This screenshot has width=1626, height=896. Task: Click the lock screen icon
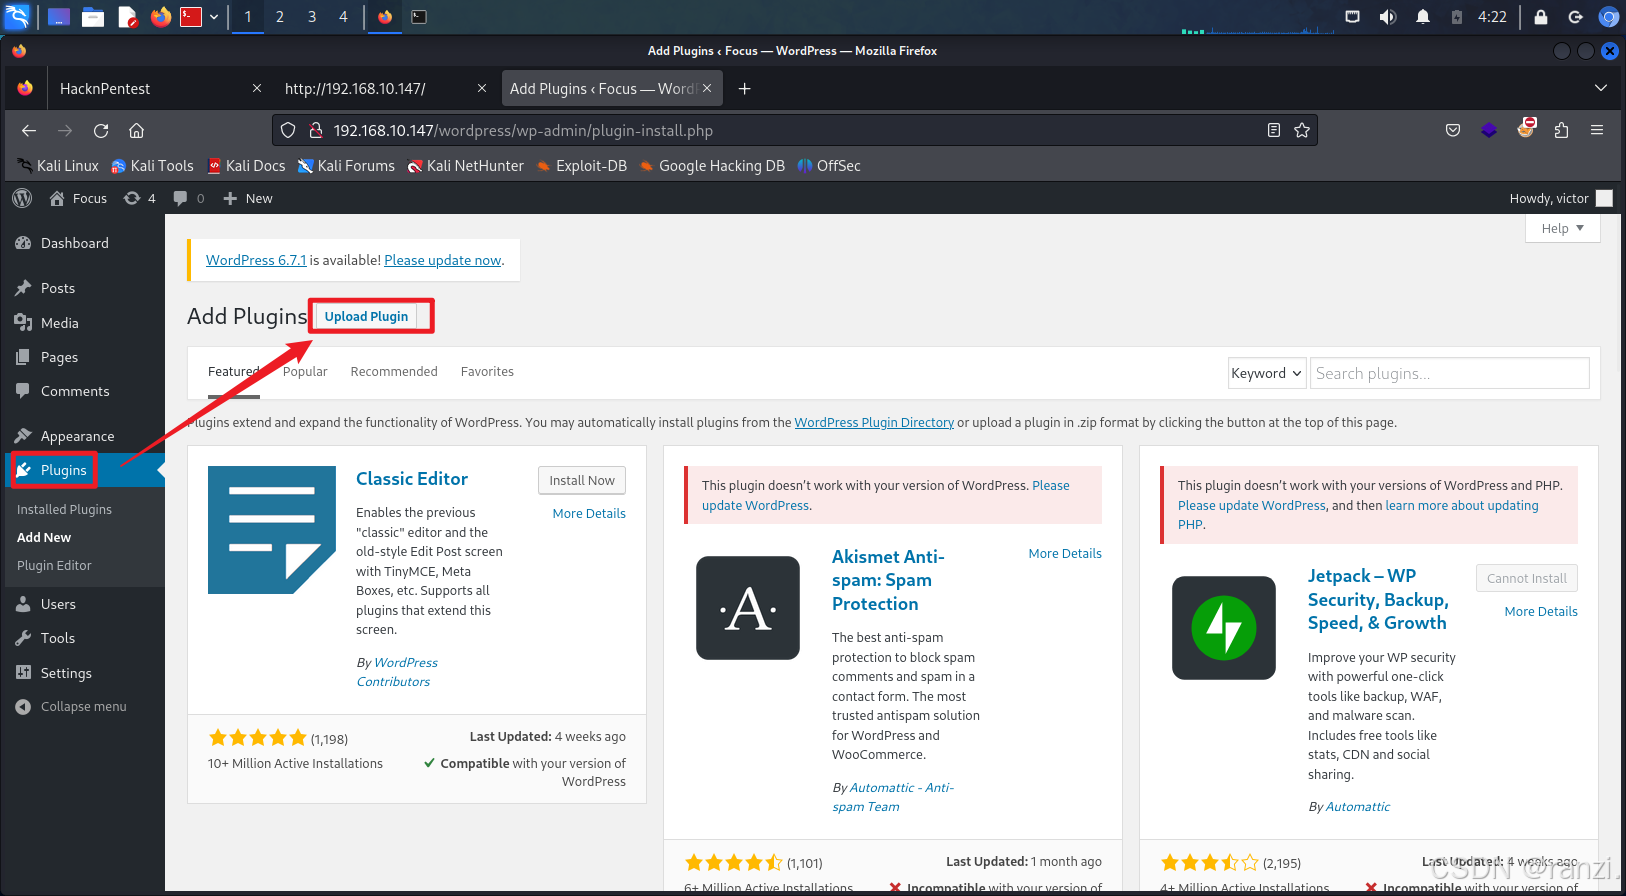tap(1541, 16)
